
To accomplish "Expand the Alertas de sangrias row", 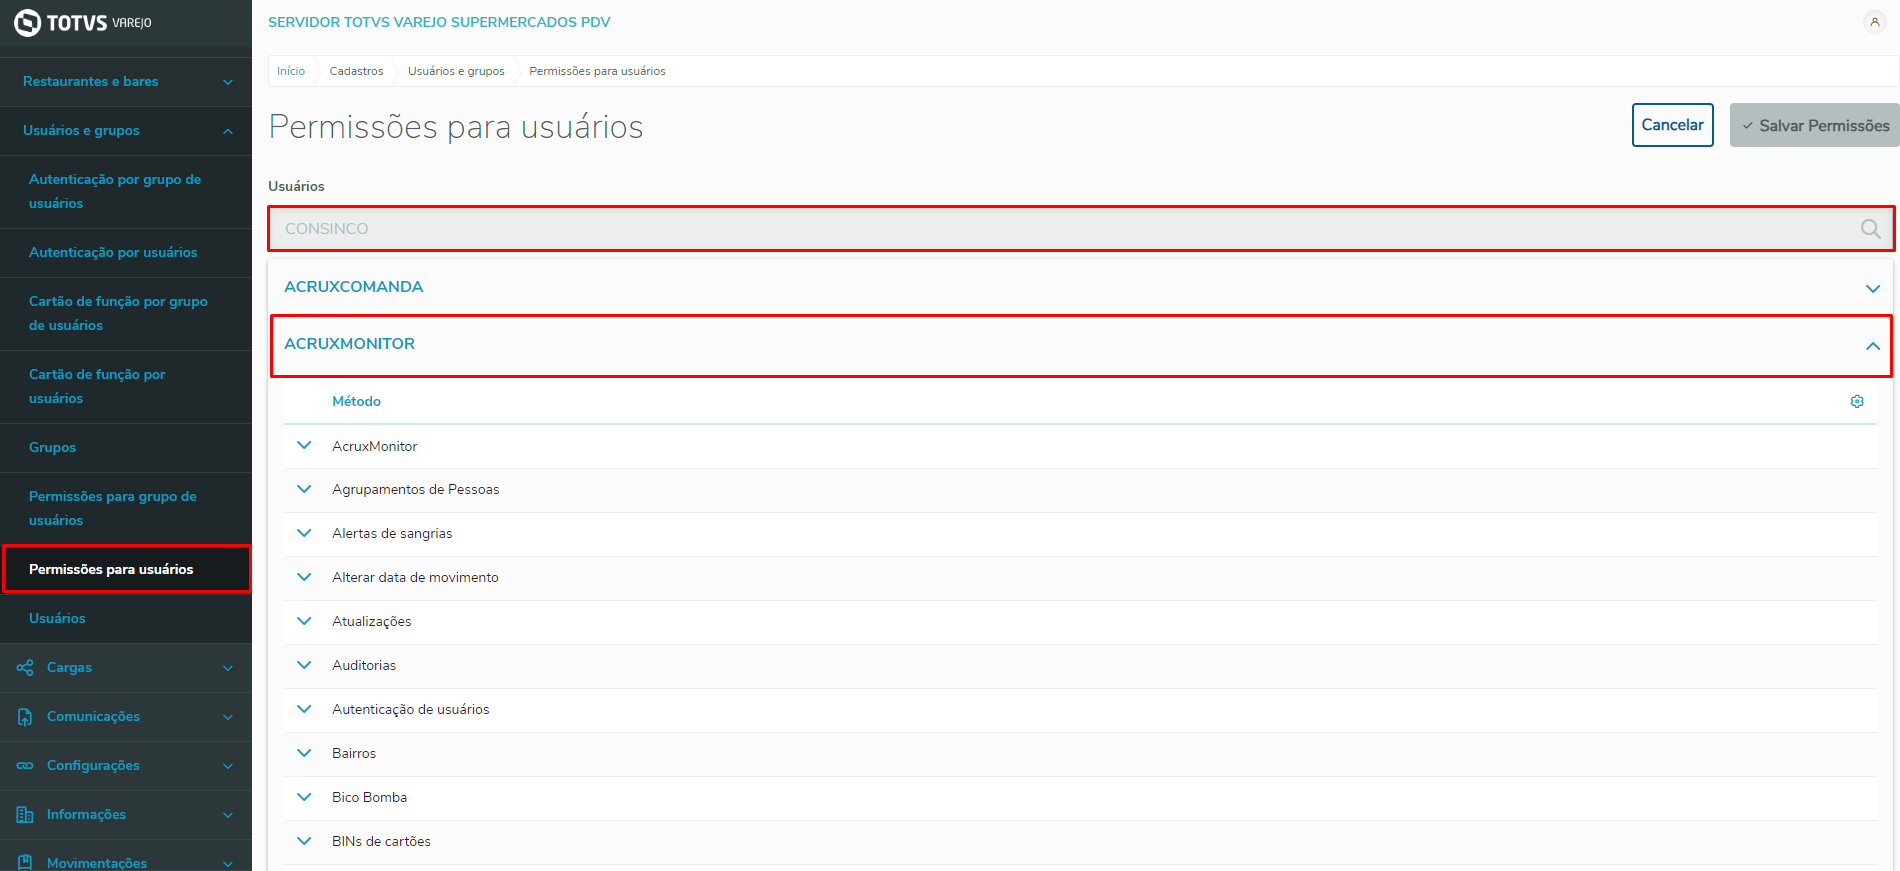I will (305, 533).
